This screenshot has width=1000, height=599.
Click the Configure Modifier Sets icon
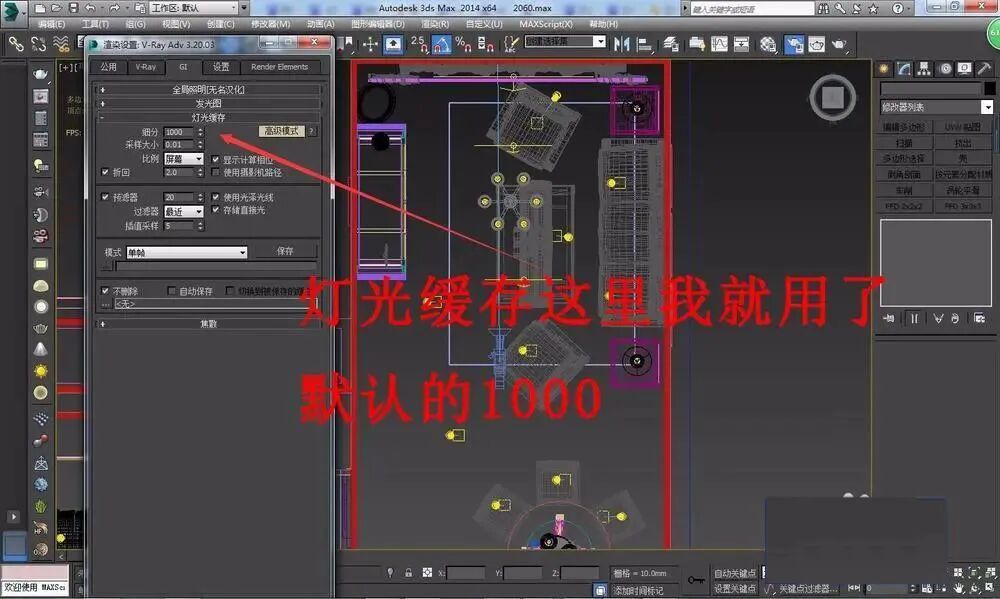[980, 318]
